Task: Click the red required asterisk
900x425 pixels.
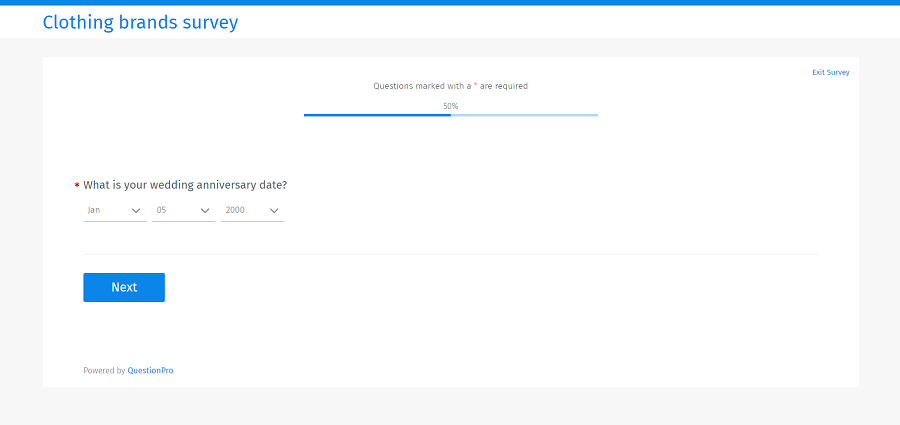Action: pyautogui.click(x=77, y=186)
